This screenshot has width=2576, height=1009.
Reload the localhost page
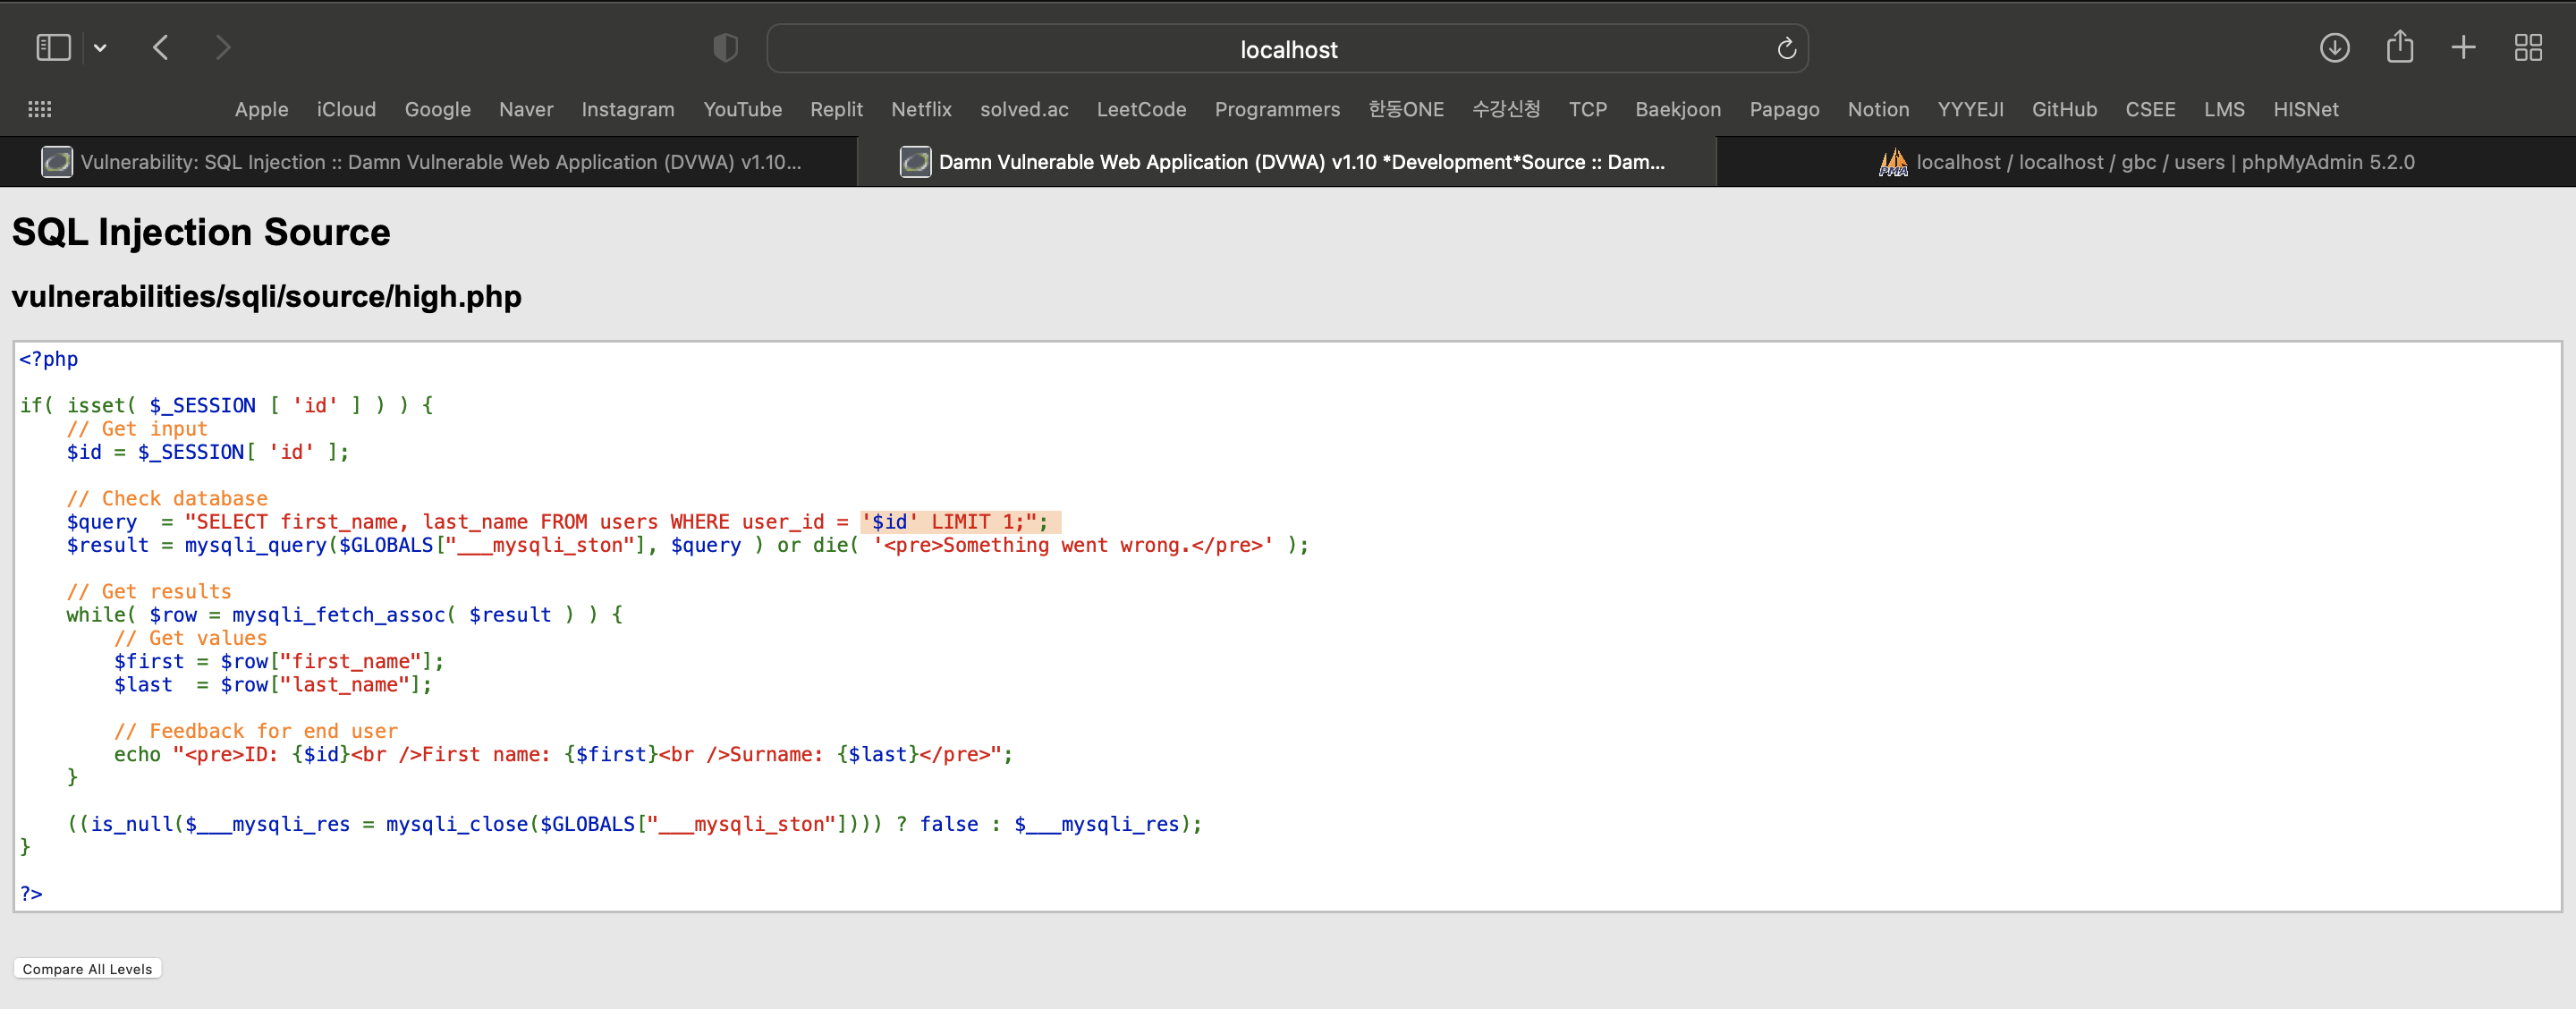tap(1786, 48)
